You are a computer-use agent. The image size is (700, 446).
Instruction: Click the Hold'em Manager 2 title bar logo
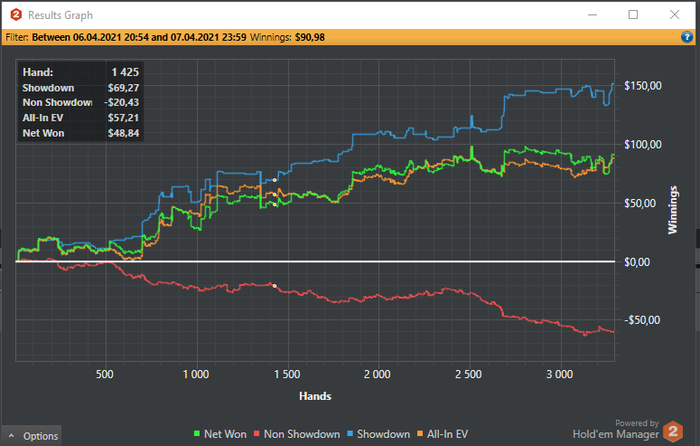16,15
